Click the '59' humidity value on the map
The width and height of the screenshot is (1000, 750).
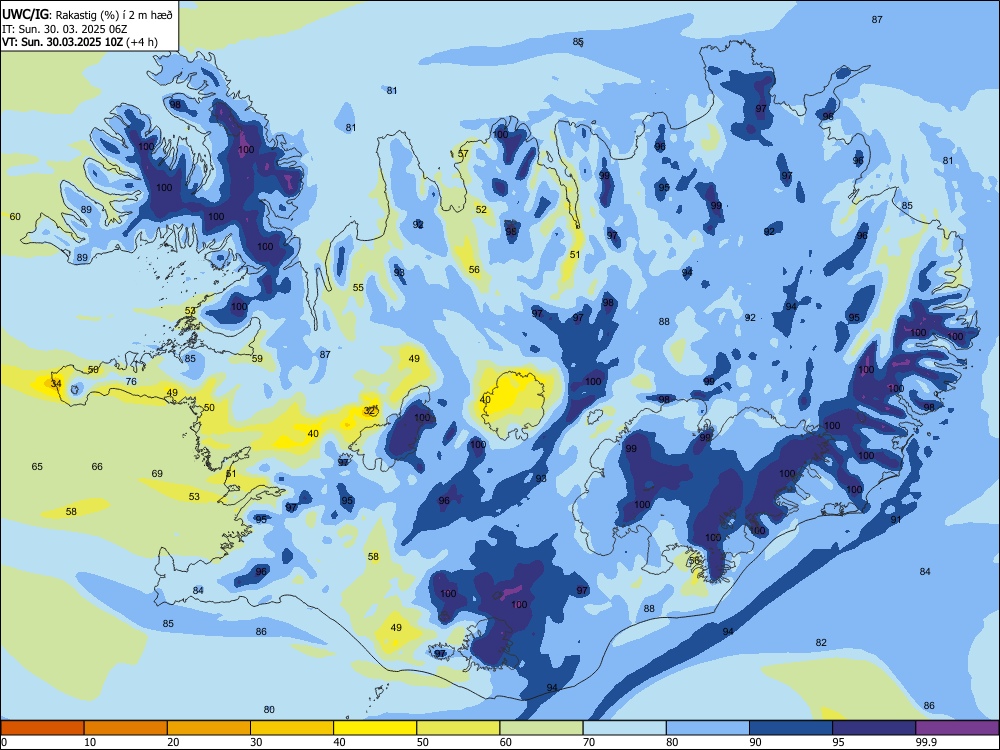pyautogui.click(x=257, y=358)
